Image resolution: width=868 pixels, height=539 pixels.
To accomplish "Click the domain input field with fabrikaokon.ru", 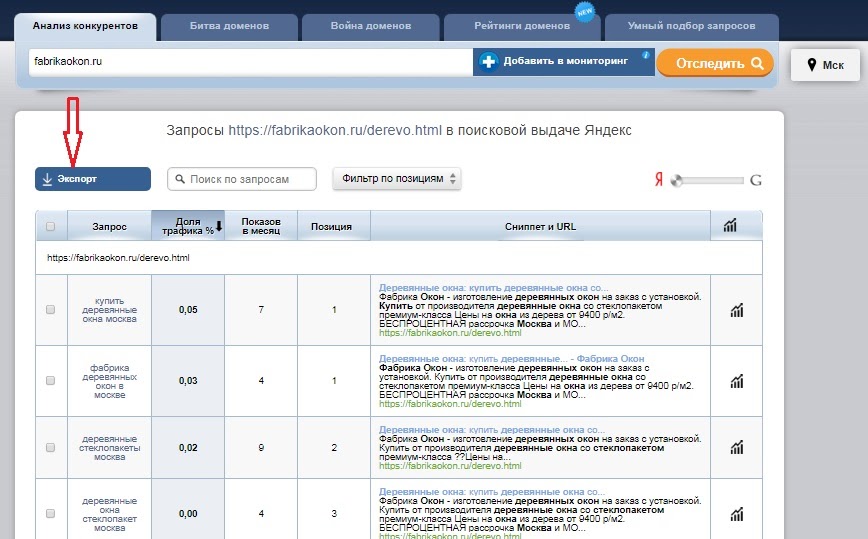I will (251, 61).
